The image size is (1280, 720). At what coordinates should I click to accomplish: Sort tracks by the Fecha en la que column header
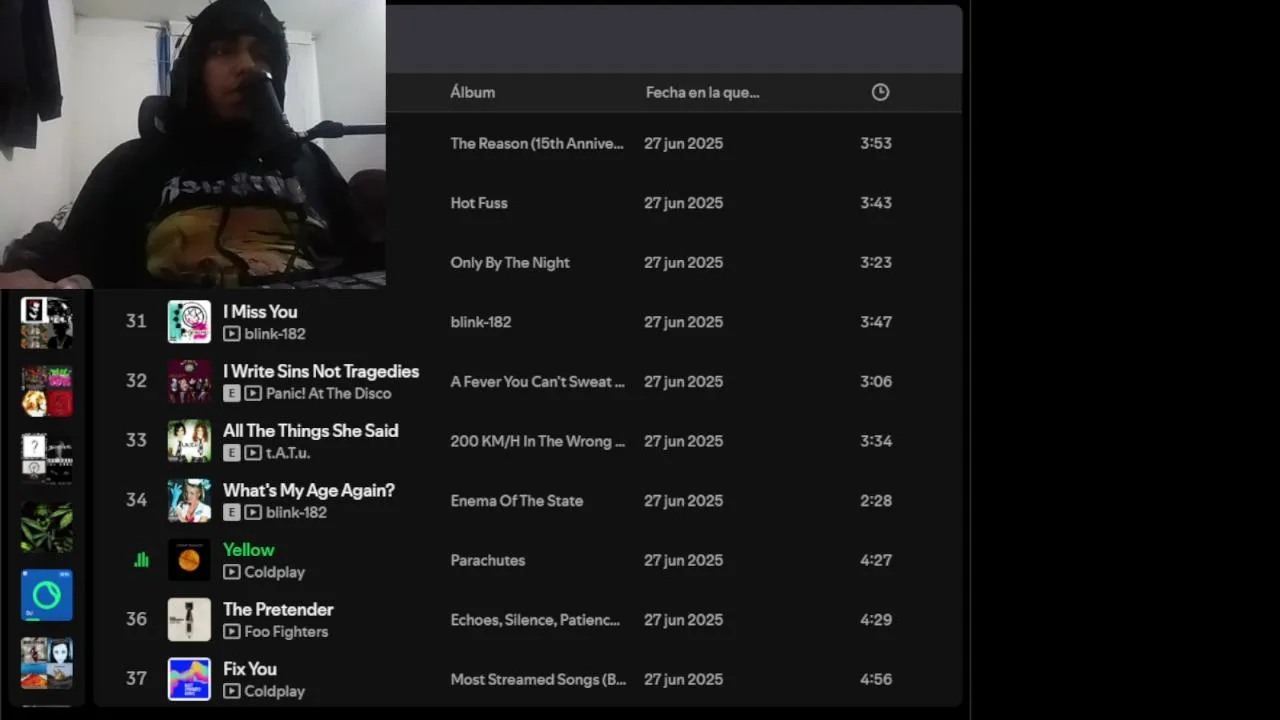(x=702, y=92)
